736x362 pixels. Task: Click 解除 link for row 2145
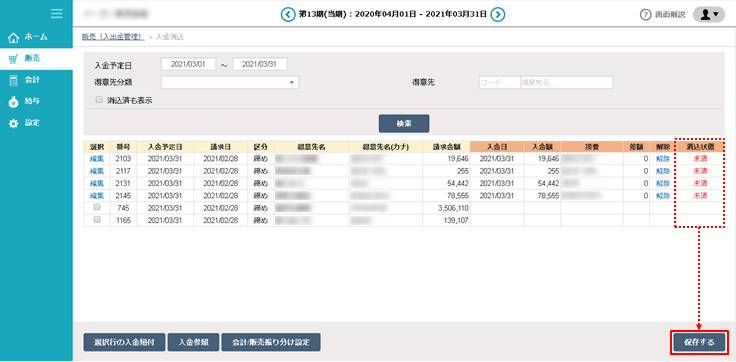click(x=662, y=195)
